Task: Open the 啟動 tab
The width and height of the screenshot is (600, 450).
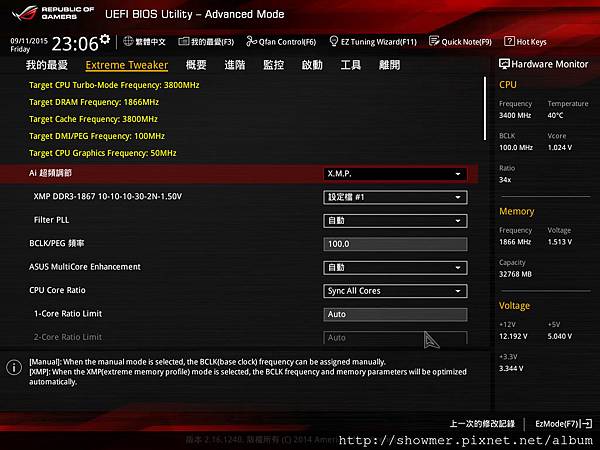Action: click(x=312, y=65)
